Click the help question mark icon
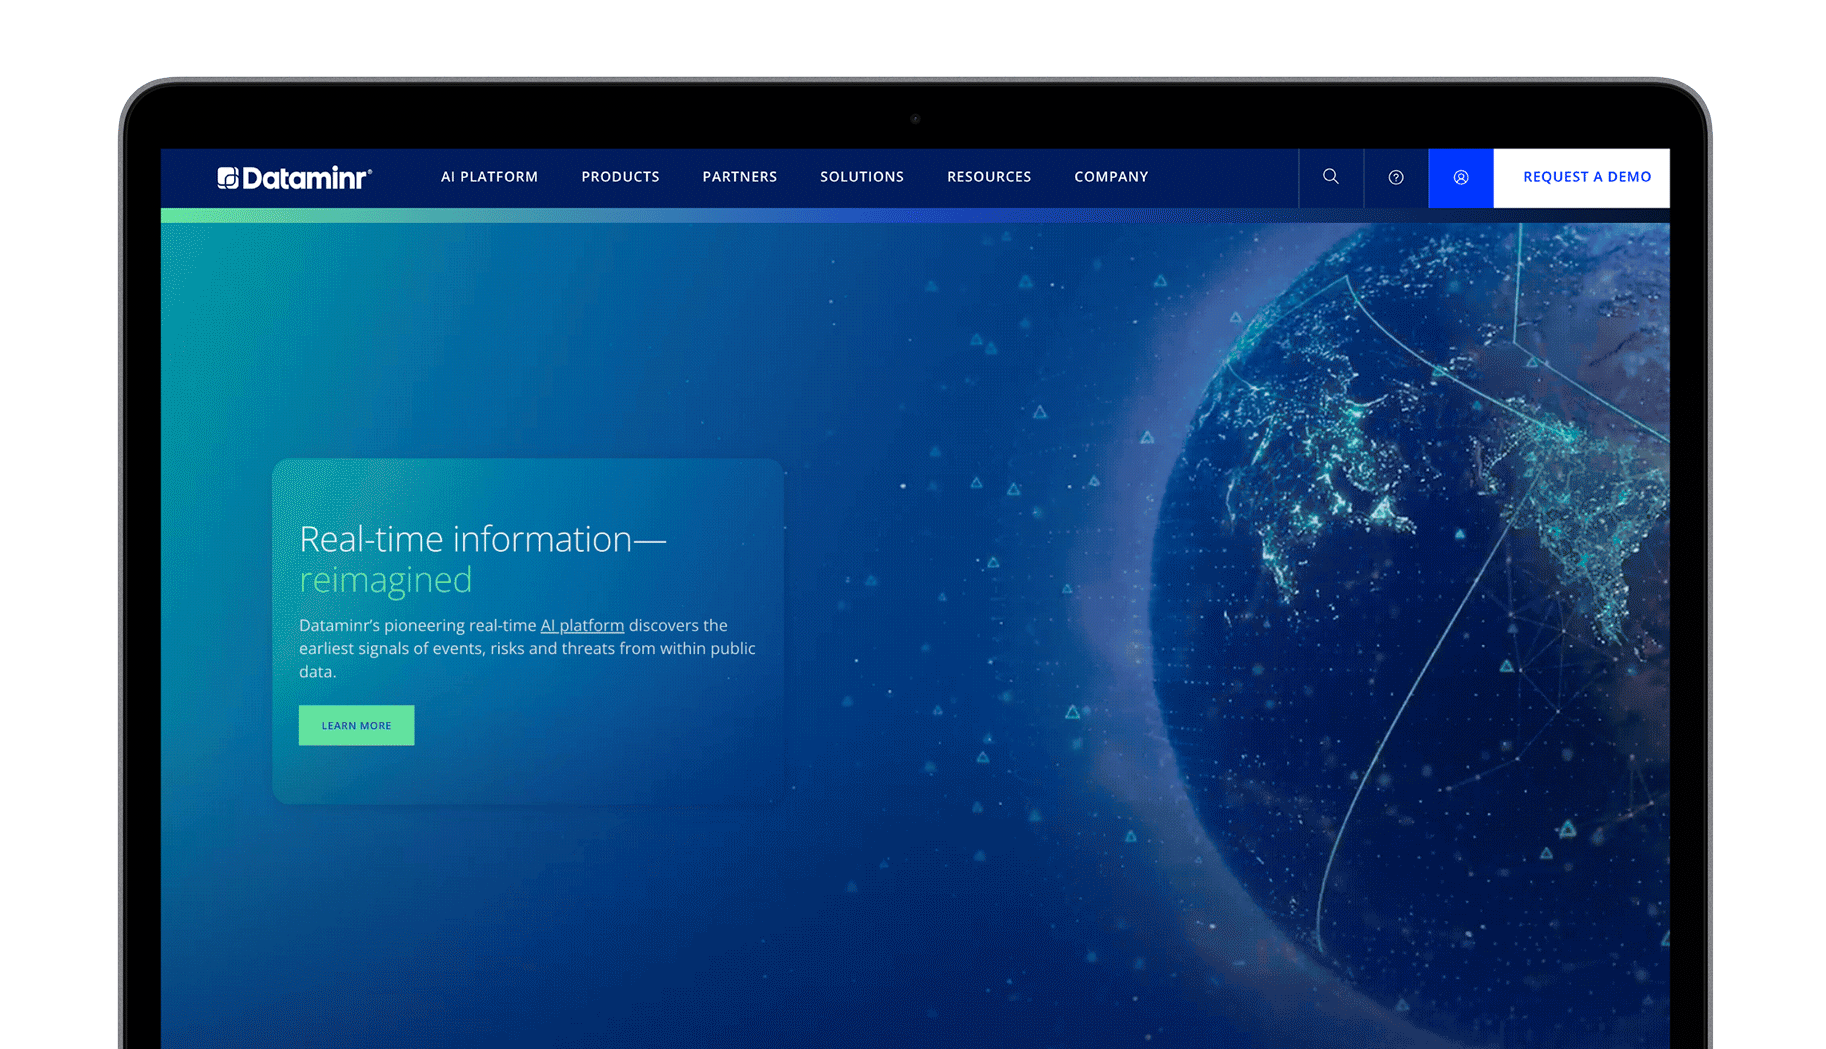The height and width of the screenshot is (1049, 1826). point(1396,177)
